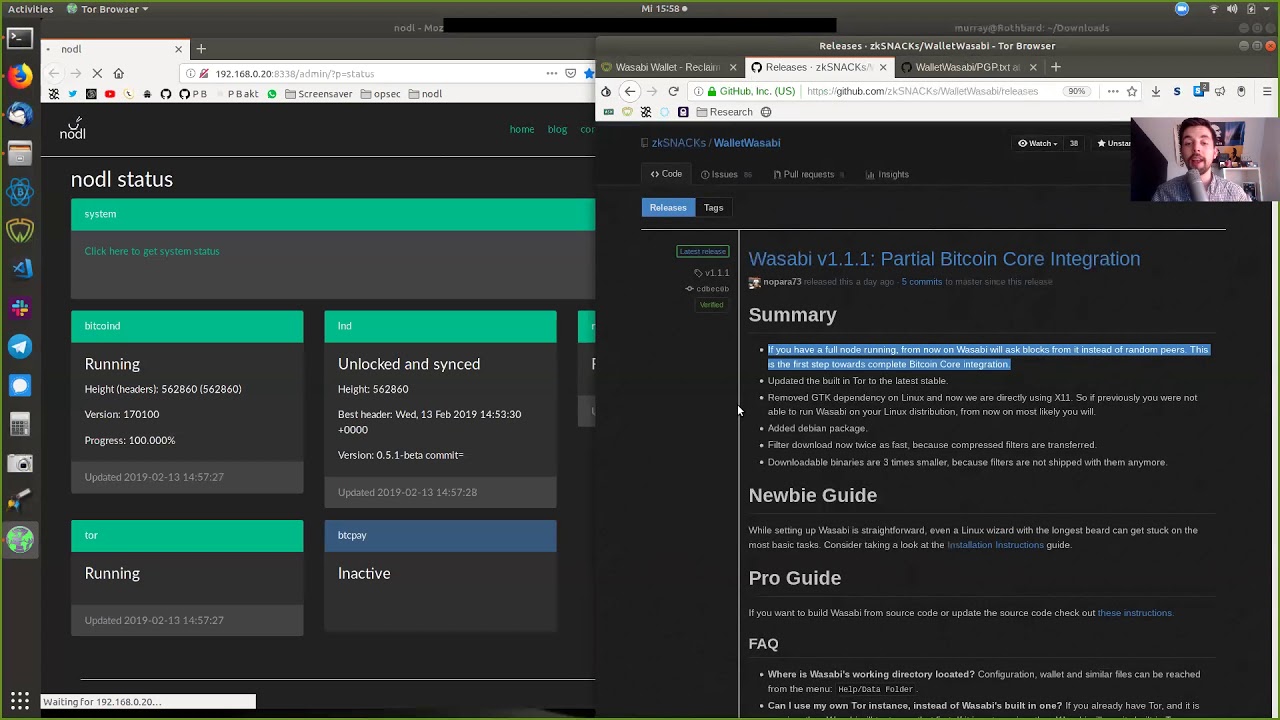Open Thunderbird mail in the dock

[19, 115]
